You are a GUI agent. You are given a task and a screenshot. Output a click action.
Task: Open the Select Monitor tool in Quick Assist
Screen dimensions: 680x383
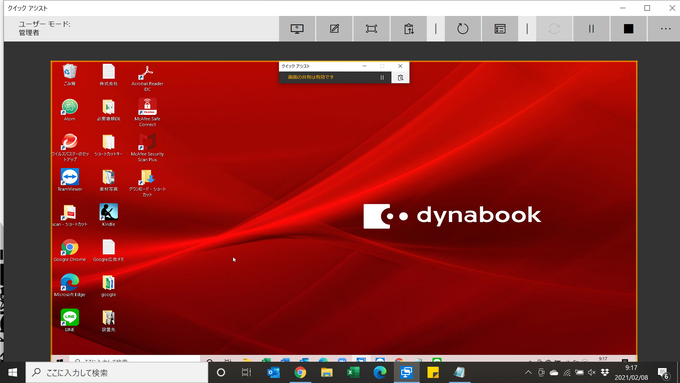[297, 29]
